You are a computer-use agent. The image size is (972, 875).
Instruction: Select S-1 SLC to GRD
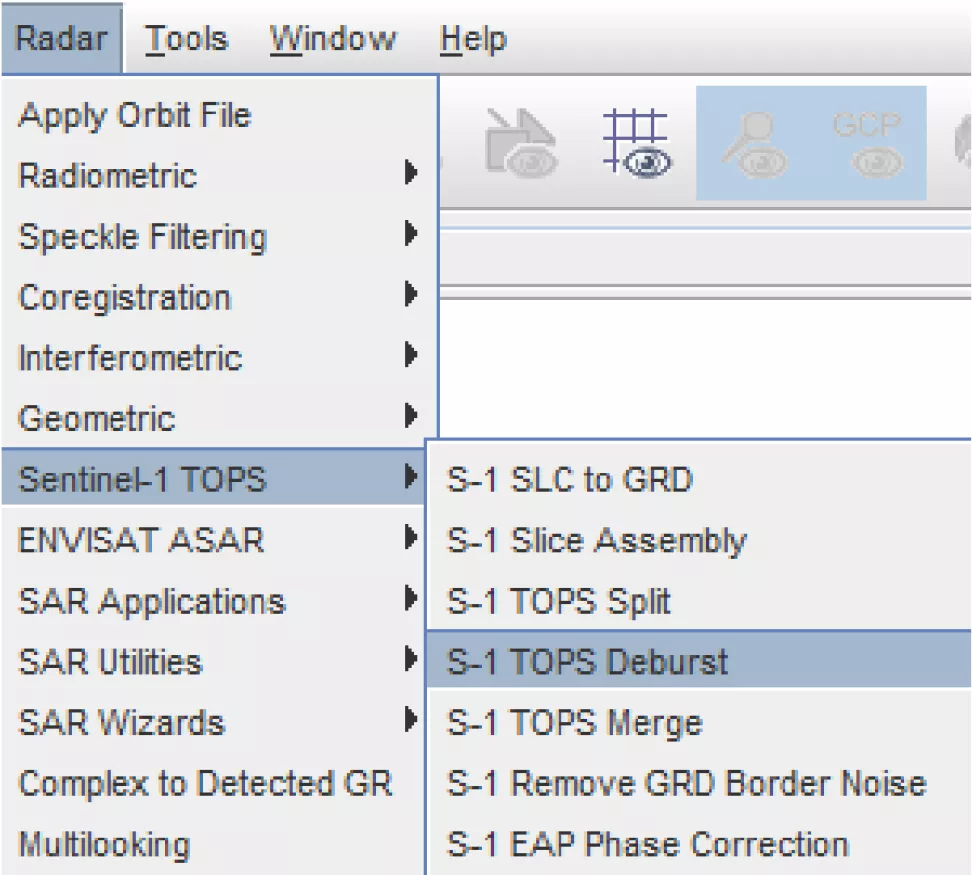tap(699, 479)
